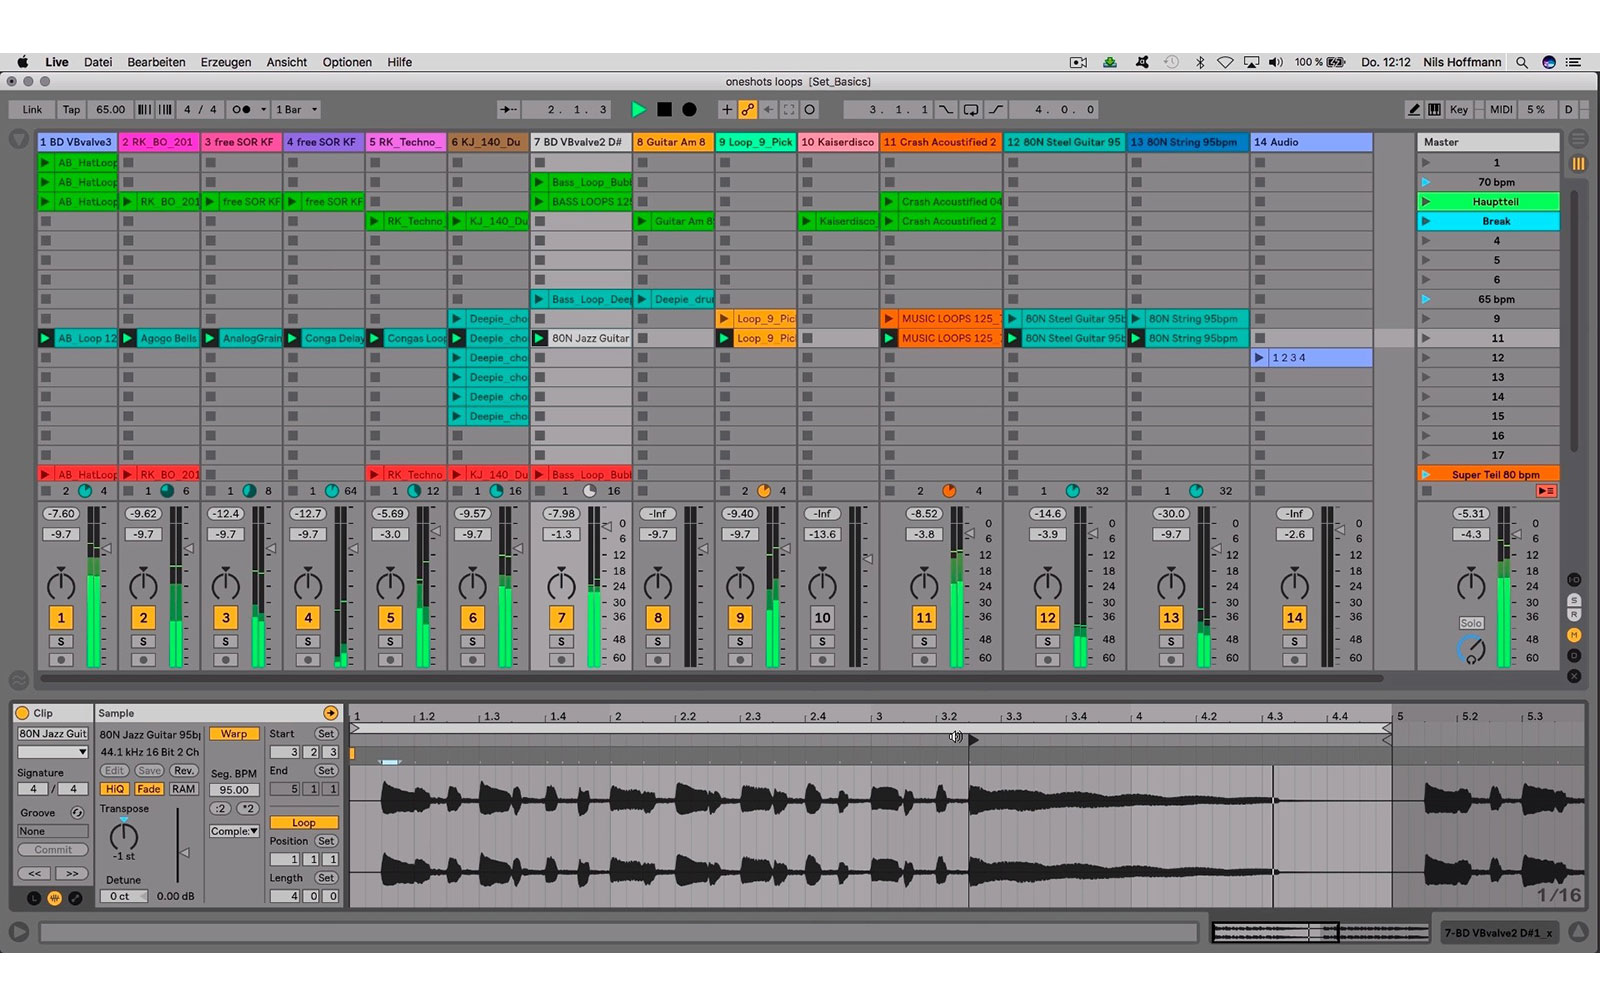Open the Bearbeiten menu

click(156, 62)
